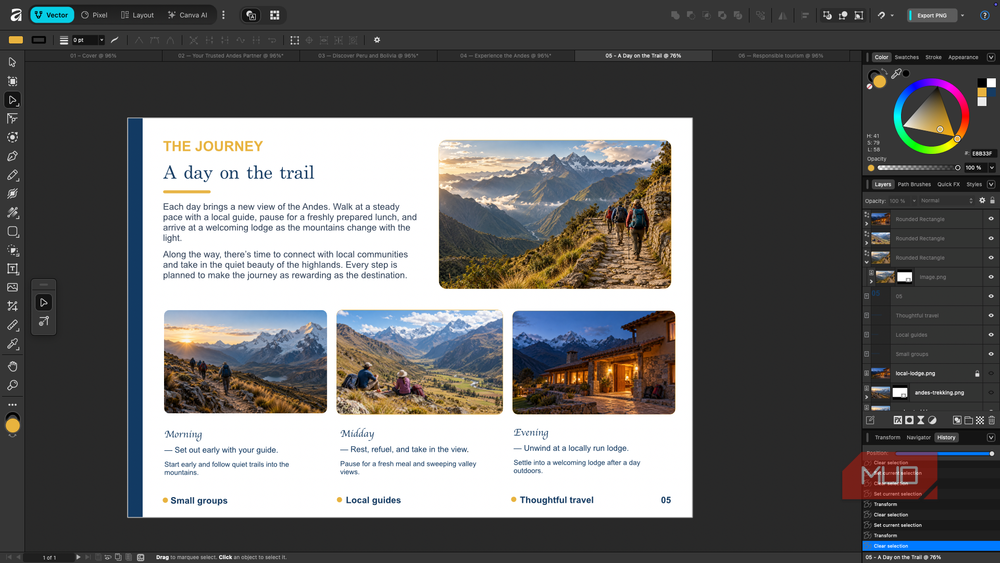Select the Node tool in the toolbar
The width and height of the screenshot is (1000, 563).
click(x=12, y=100)
